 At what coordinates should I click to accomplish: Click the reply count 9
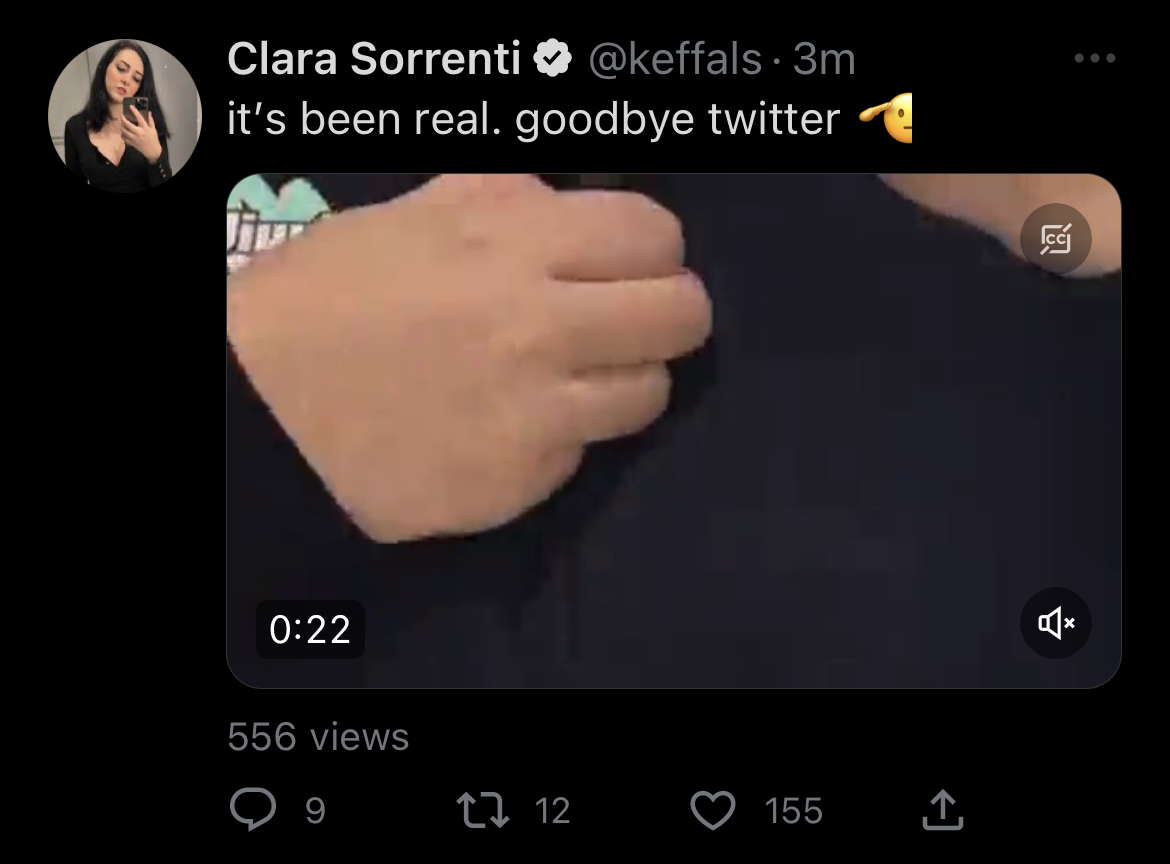(x=316, y=810)
